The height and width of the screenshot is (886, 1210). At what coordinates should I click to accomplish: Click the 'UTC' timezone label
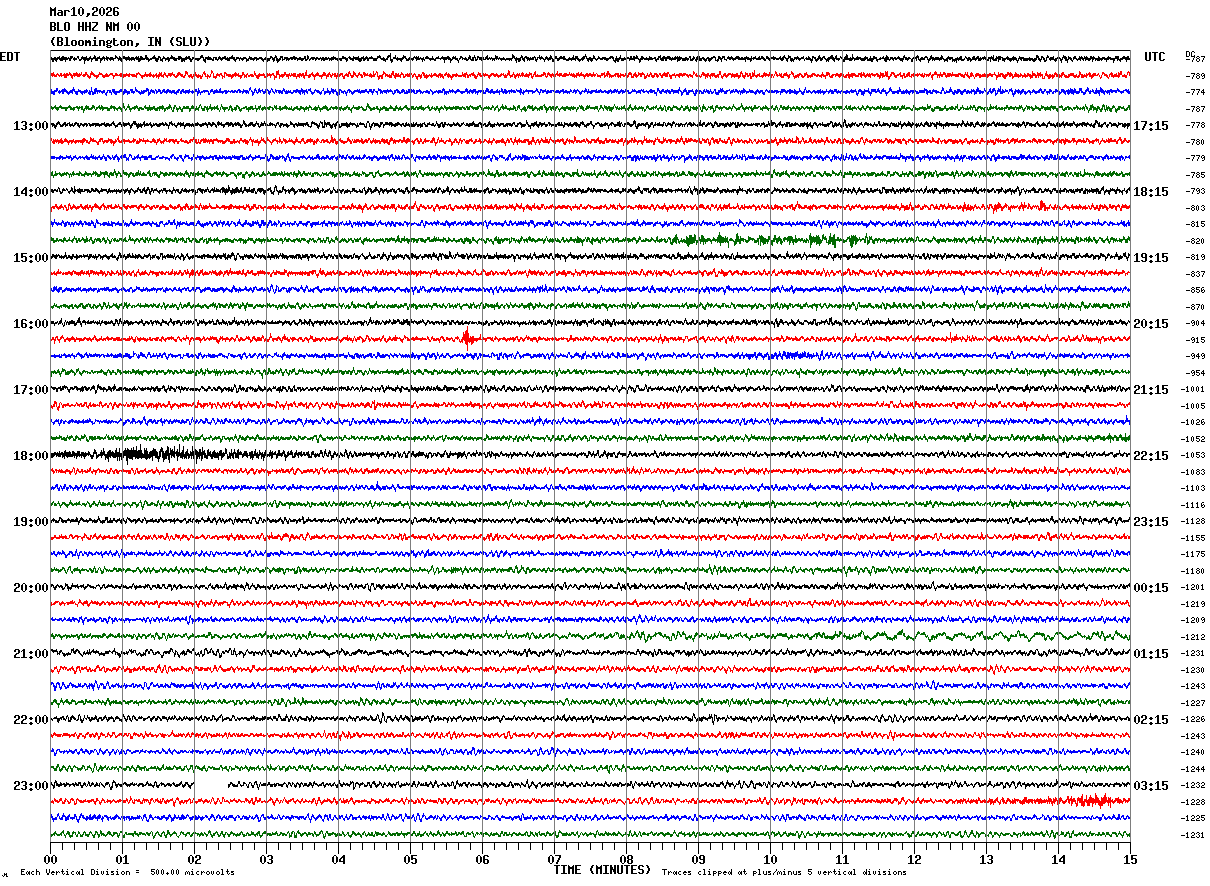pyautogui.click(x=1155, y=57)
